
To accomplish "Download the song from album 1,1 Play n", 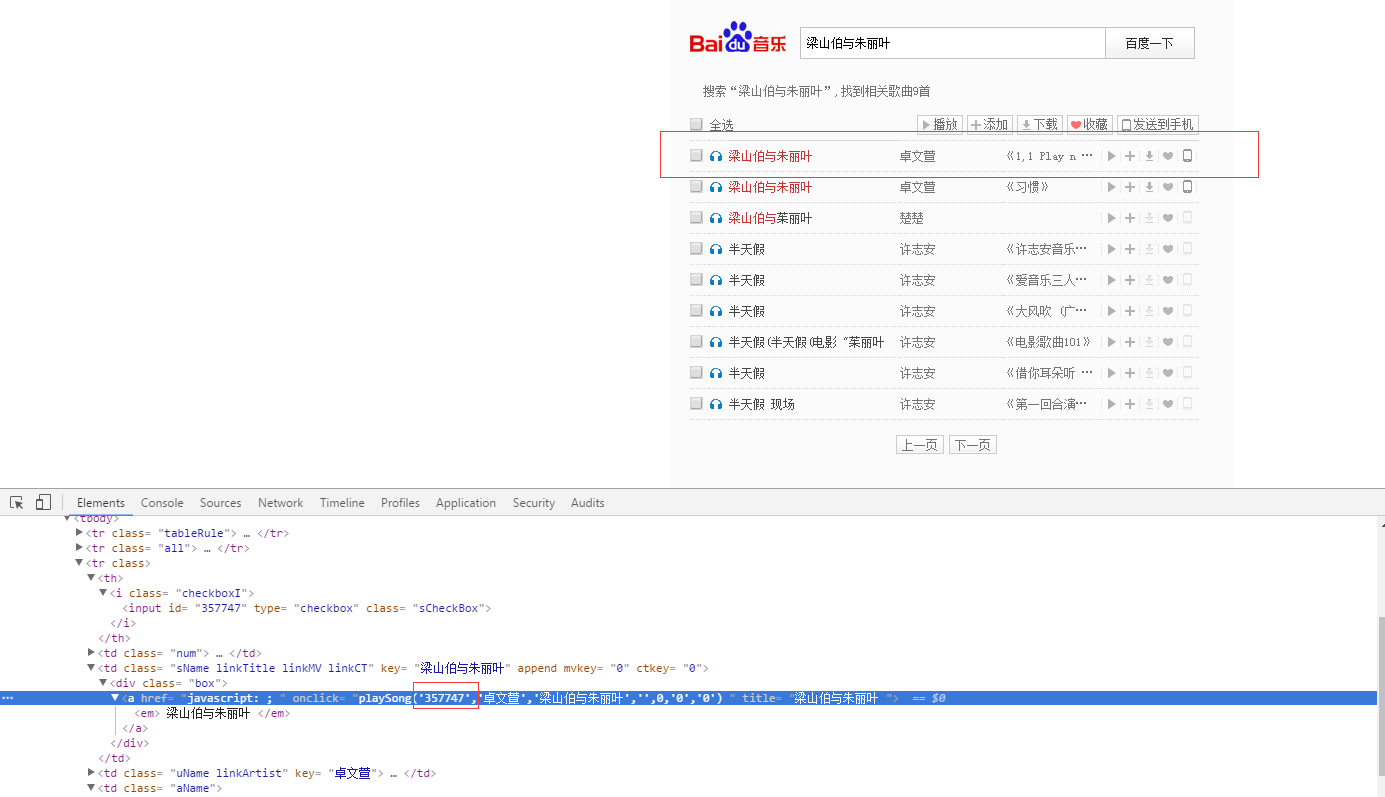I will click(x=1149, y=156).
